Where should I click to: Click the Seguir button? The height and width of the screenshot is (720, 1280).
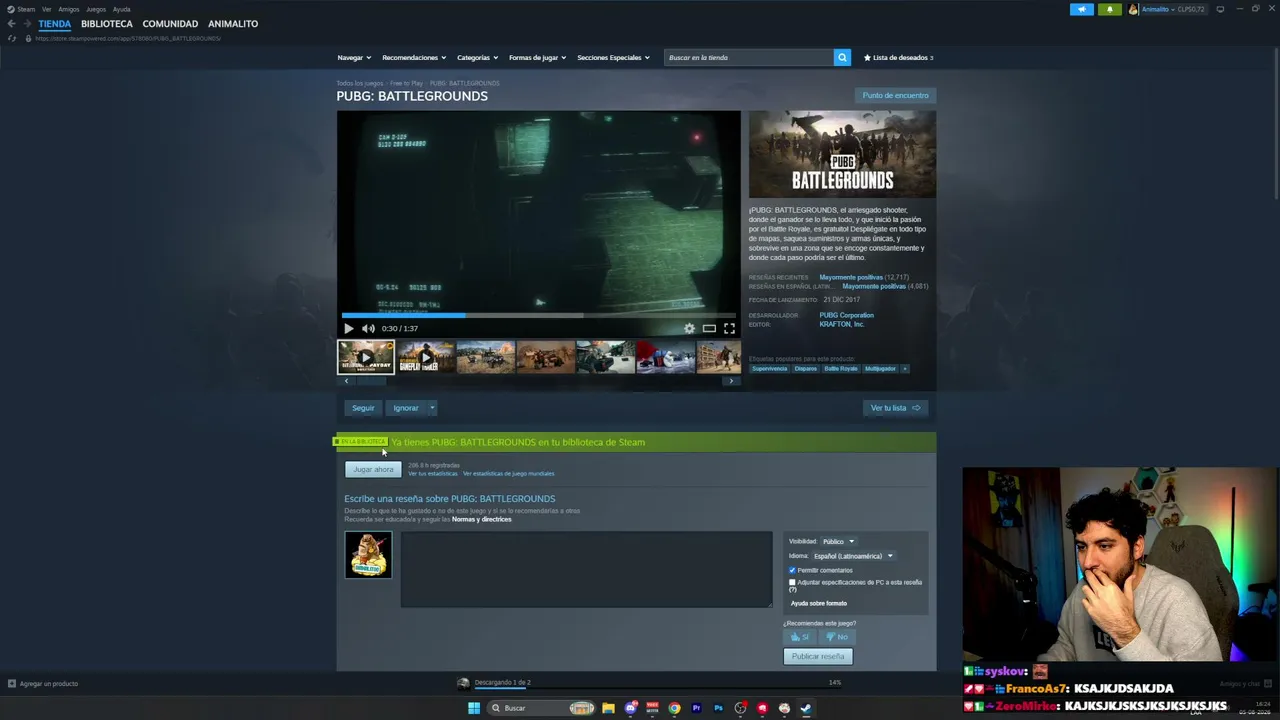pyautogui.click(x=363, y=408)
